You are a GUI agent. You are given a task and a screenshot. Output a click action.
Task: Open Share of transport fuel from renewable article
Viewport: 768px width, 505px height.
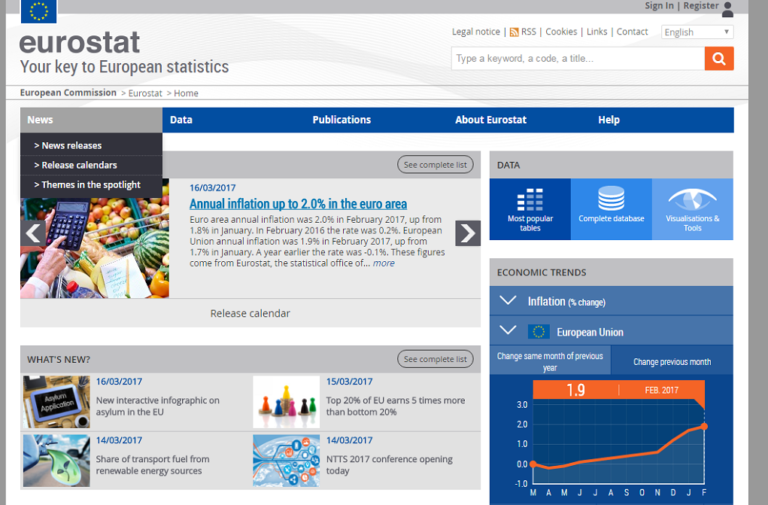point(153,465)
